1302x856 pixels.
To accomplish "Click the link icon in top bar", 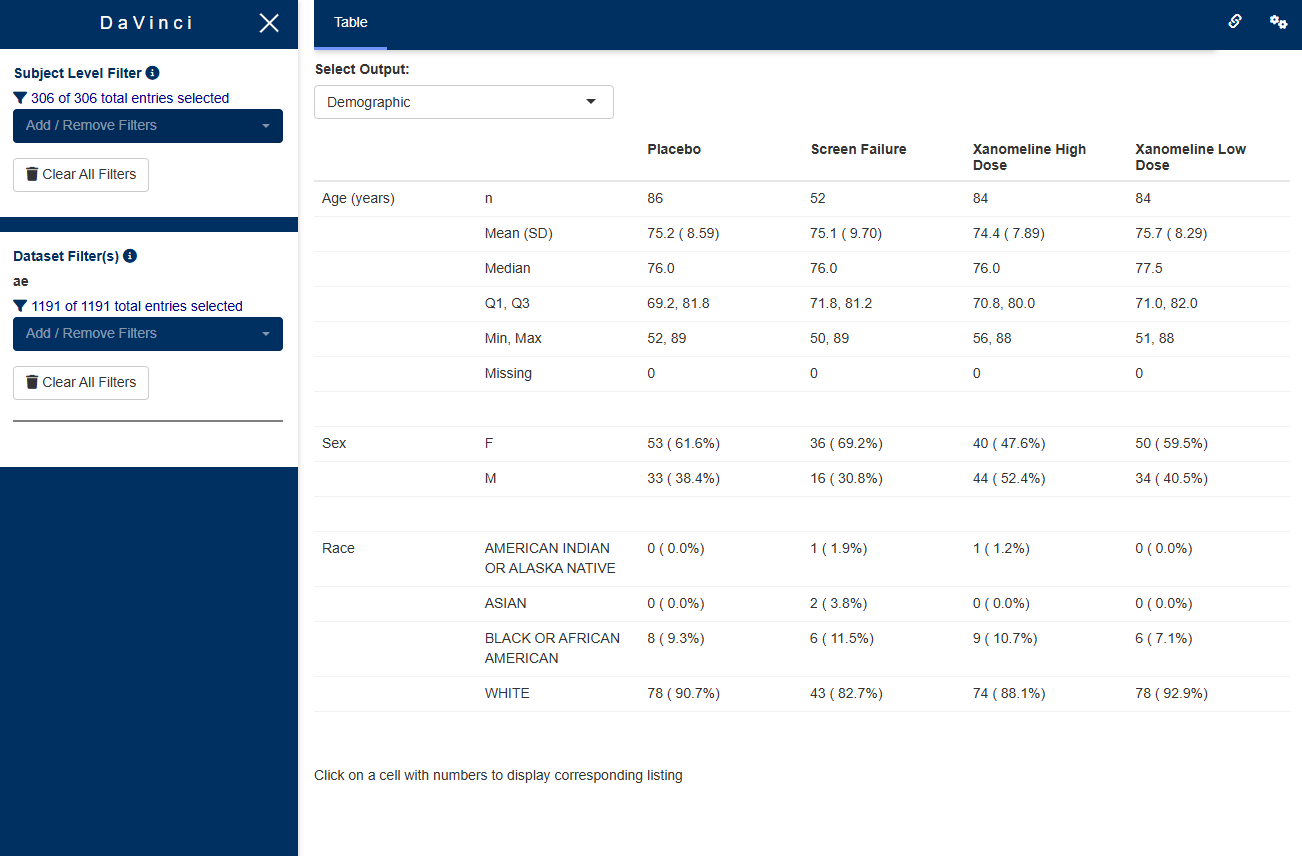I will [x=1235, y=22].
